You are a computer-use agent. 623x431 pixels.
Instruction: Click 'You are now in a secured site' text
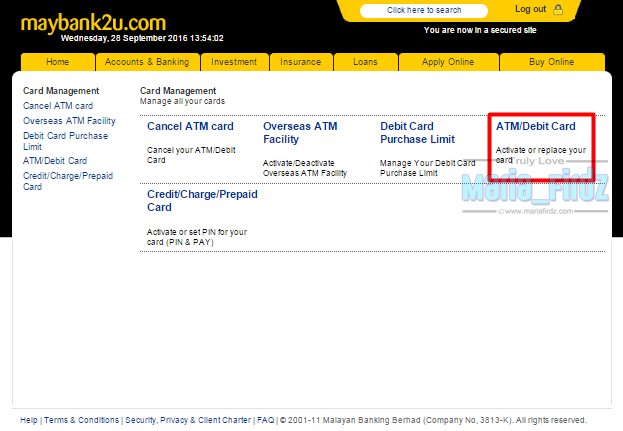(480, 30)
